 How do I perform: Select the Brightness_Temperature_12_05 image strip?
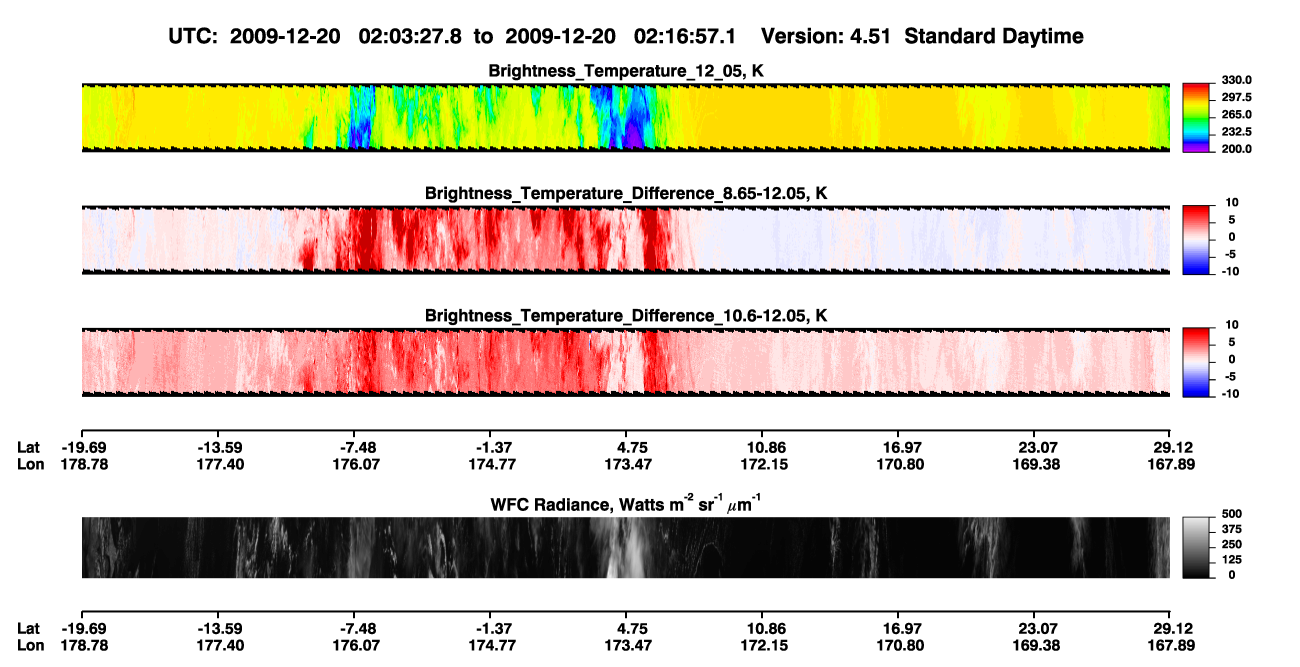pyautogui.click(x=625, y=117)
